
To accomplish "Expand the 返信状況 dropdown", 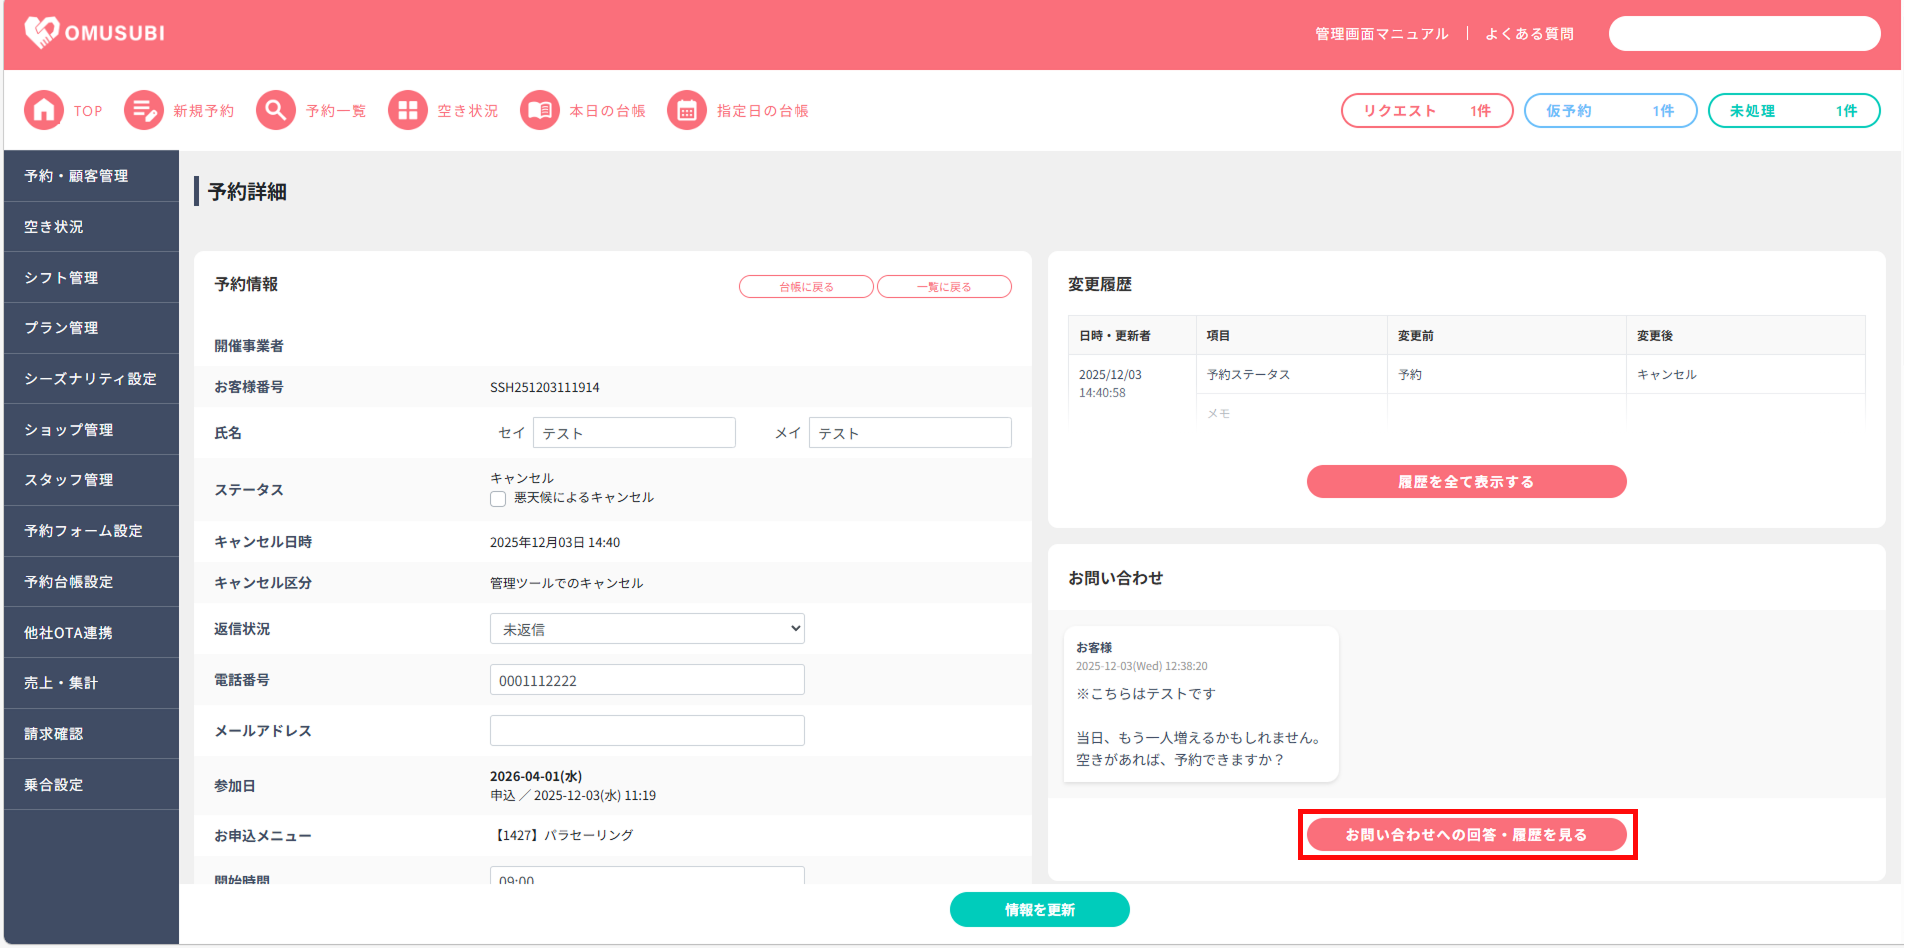I will tap(647, 629).
